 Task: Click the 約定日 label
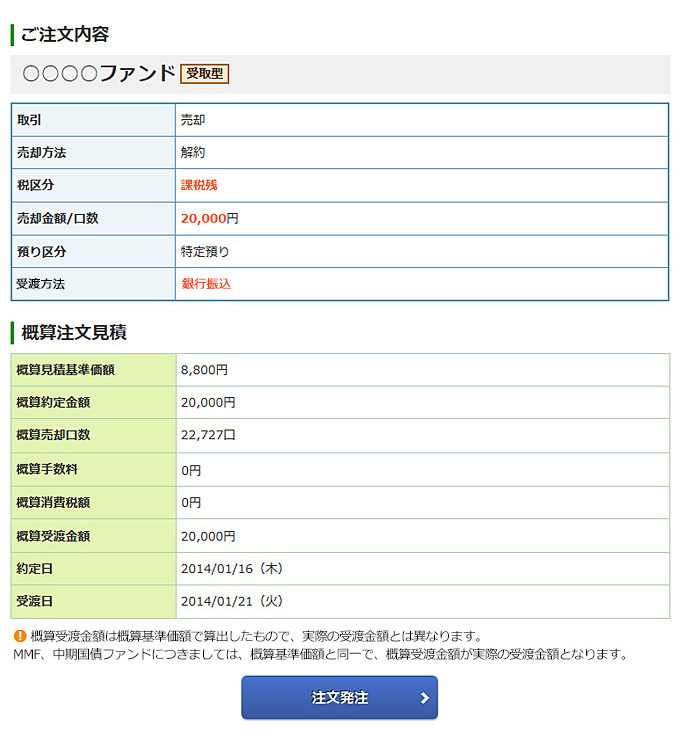coord(35,568)
